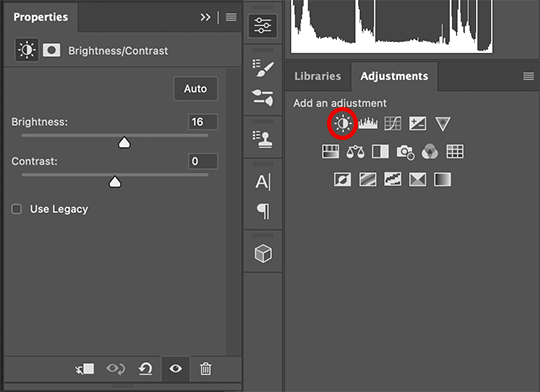540x392 pixels.
Task: Add a Vibrance adjustment
Action: click(443, 124)
